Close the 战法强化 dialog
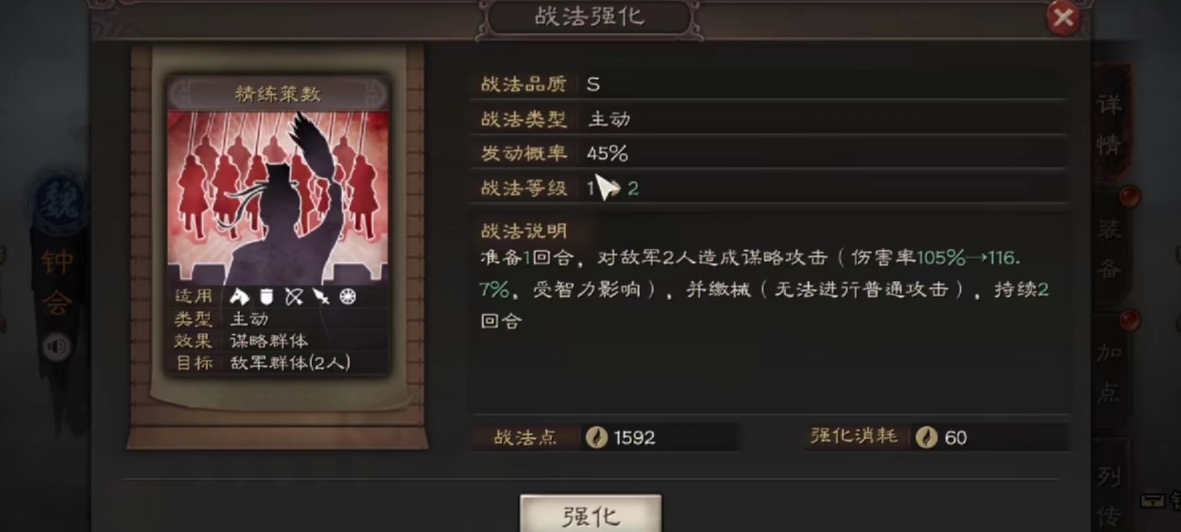This screenshot has width=1181, height=532. 1063,18
